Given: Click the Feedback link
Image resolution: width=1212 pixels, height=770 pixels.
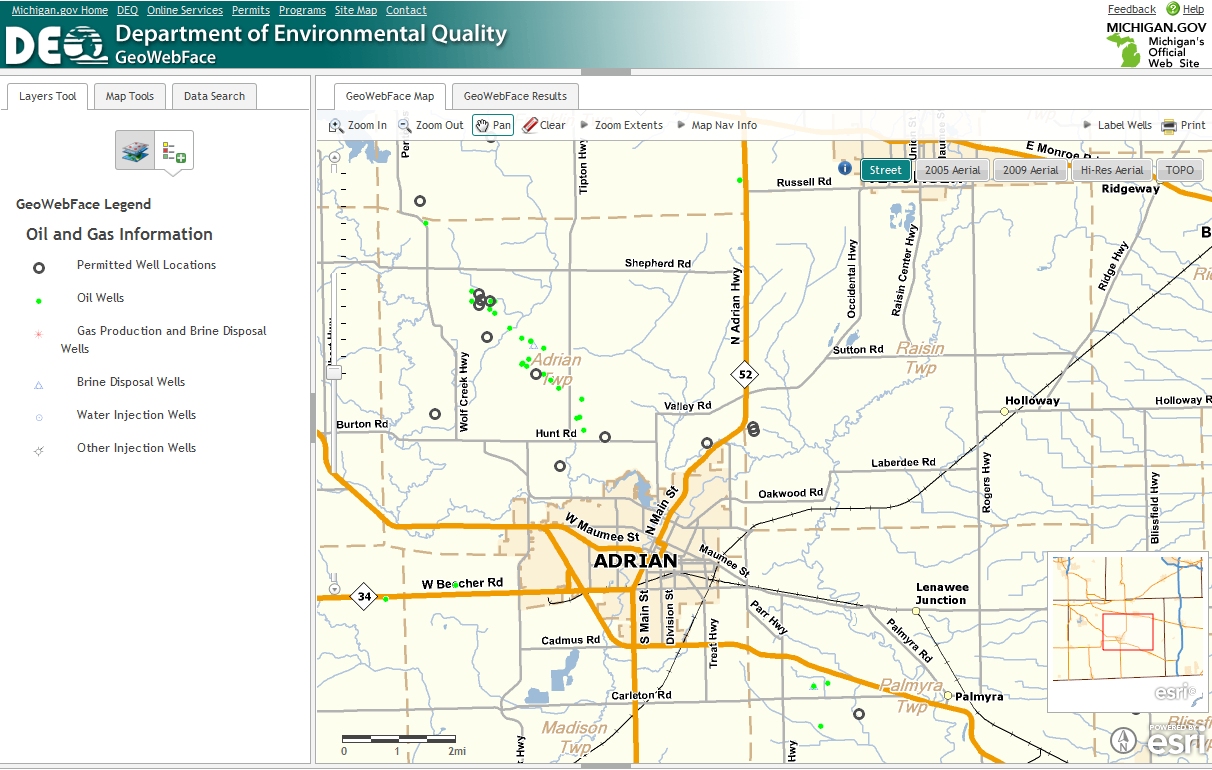Looking at the screenshot, I should (x=1132, y=9).
